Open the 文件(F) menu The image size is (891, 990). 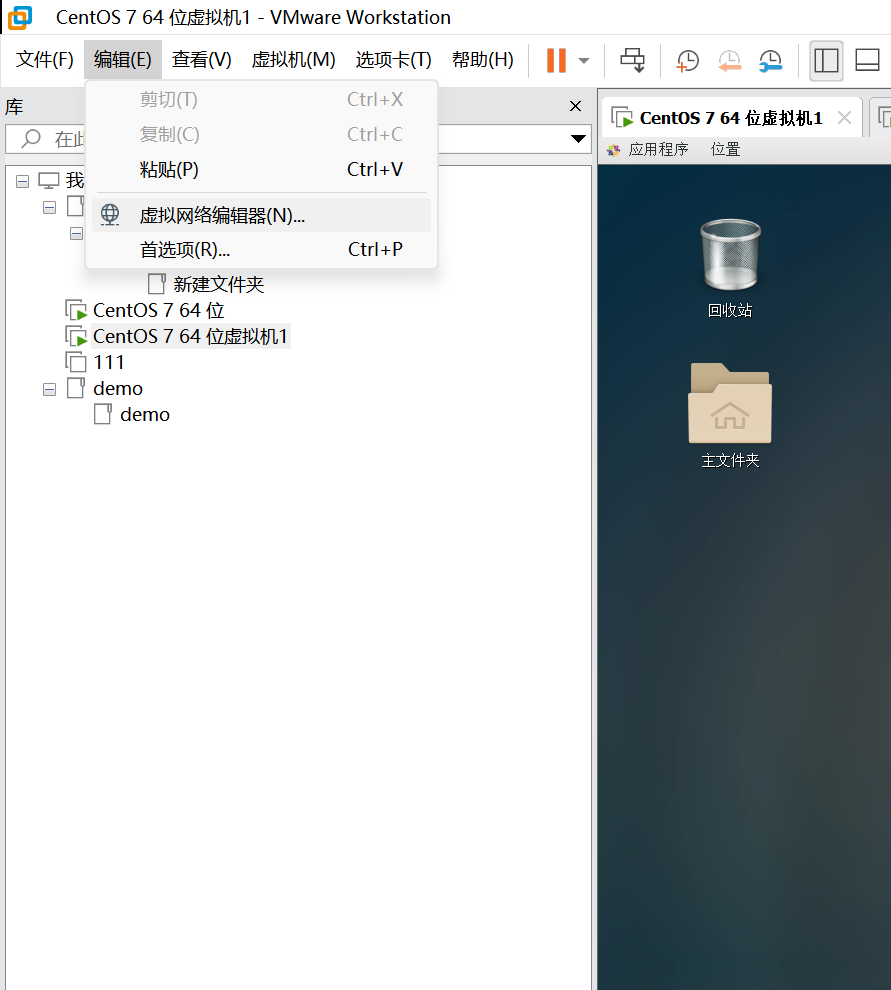[x=44, y=59]
